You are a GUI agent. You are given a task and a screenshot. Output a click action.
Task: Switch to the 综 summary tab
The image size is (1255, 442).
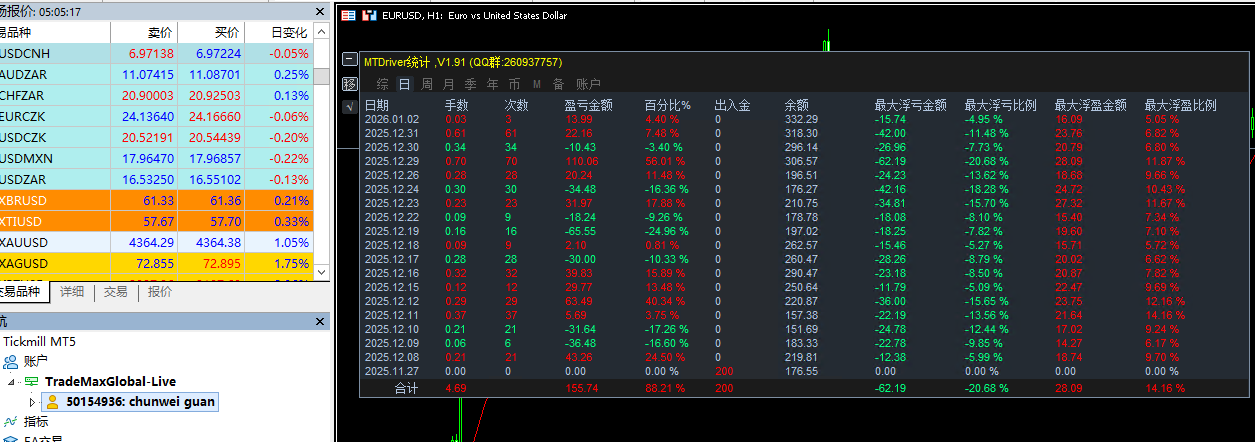[380, 85]
